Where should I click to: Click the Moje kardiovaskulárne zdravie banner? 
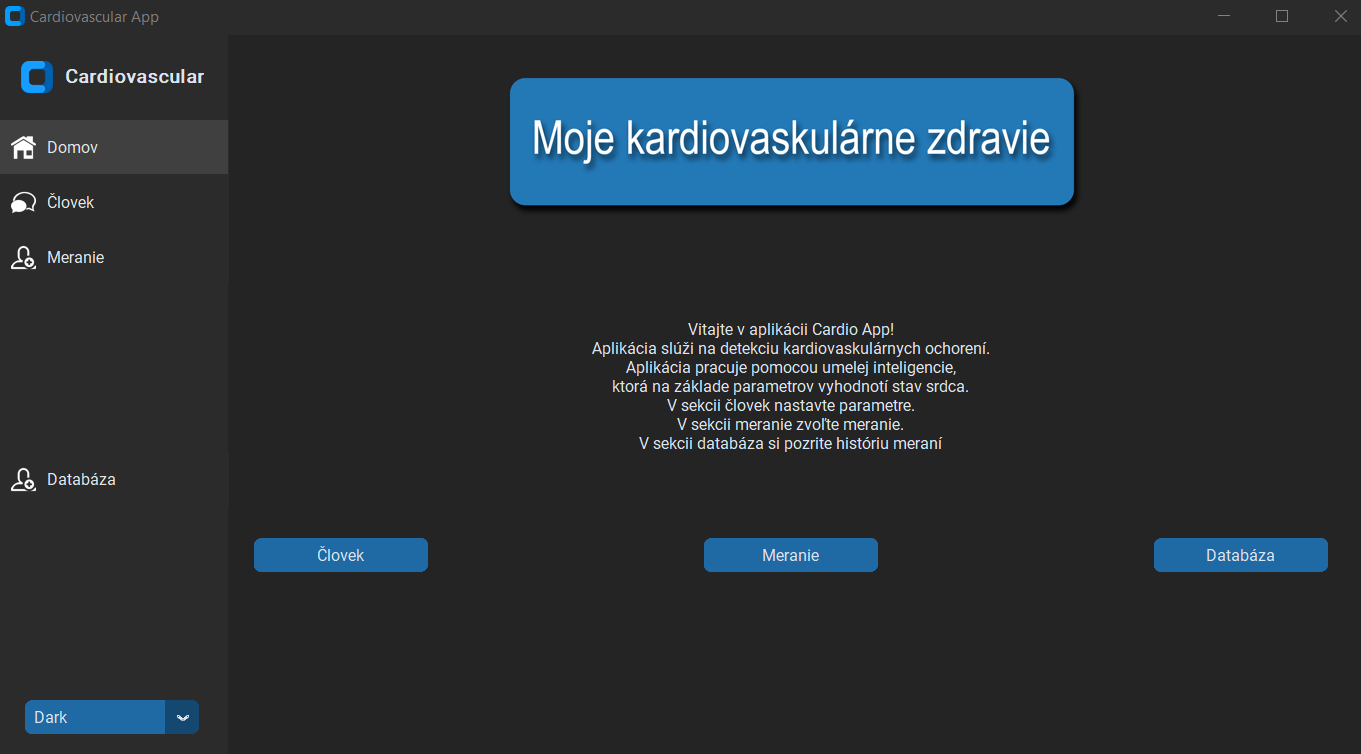pos(792,141)
